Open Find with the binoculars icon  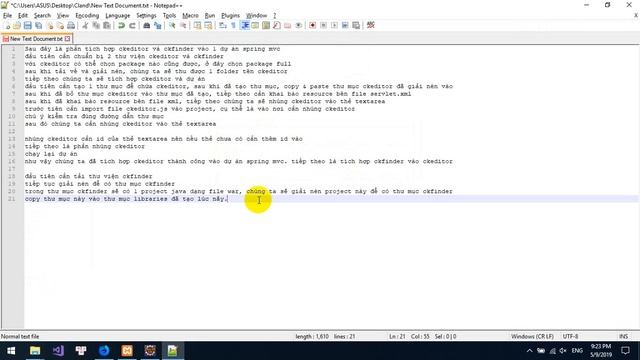click(147, 26)
